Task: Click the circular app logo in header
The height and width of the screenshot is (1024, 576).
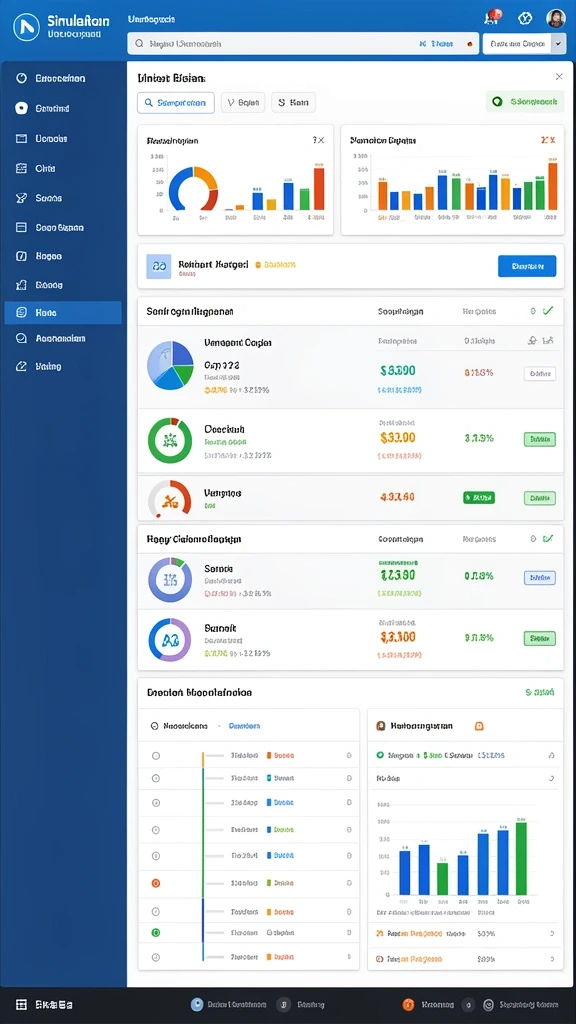Action: [x=26, y=27]
